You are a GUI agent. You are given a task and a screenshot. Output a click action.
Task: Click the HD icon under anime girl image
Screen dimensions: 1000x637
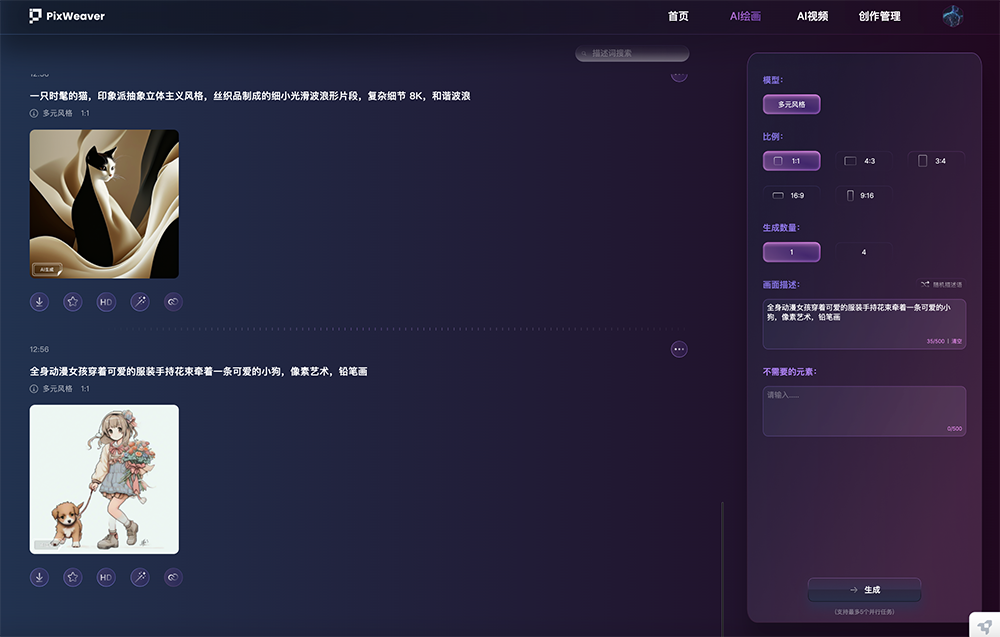click(106, 577)
